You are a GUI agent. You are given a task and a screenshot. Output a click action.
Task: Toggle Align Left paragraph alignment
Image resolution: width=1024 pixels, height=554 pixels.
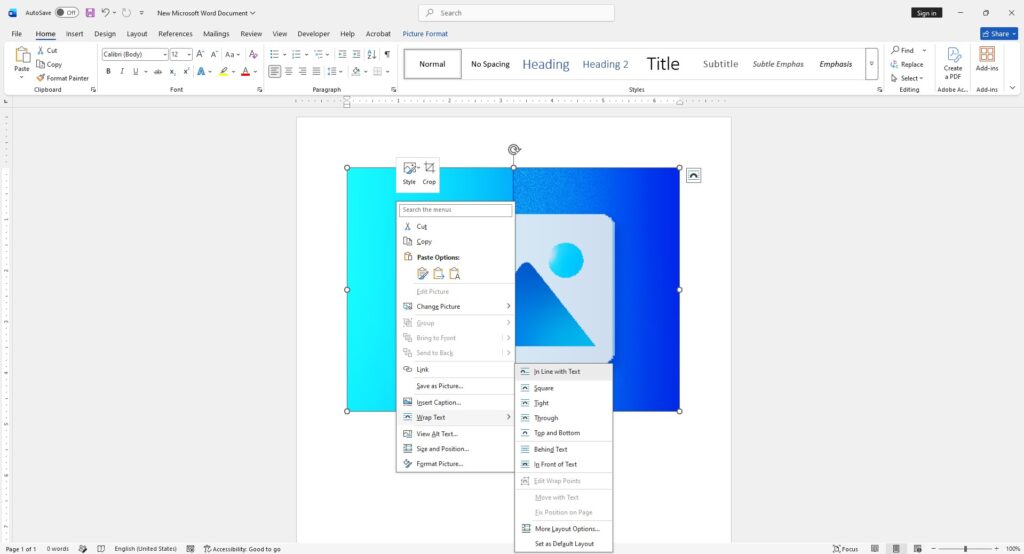coord(274,71)
